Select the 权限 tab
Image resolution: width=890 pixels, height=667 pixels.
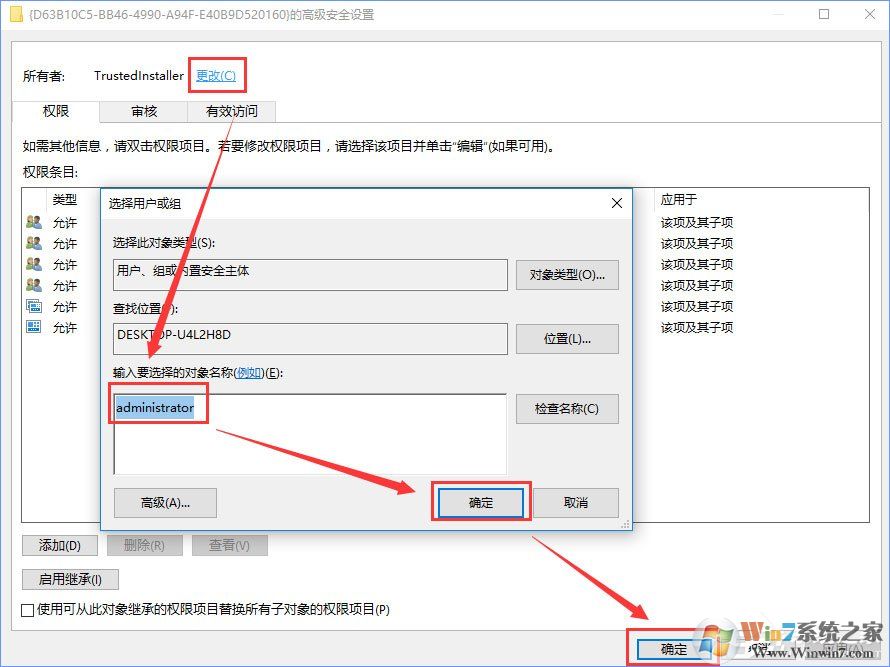point(57,111)
